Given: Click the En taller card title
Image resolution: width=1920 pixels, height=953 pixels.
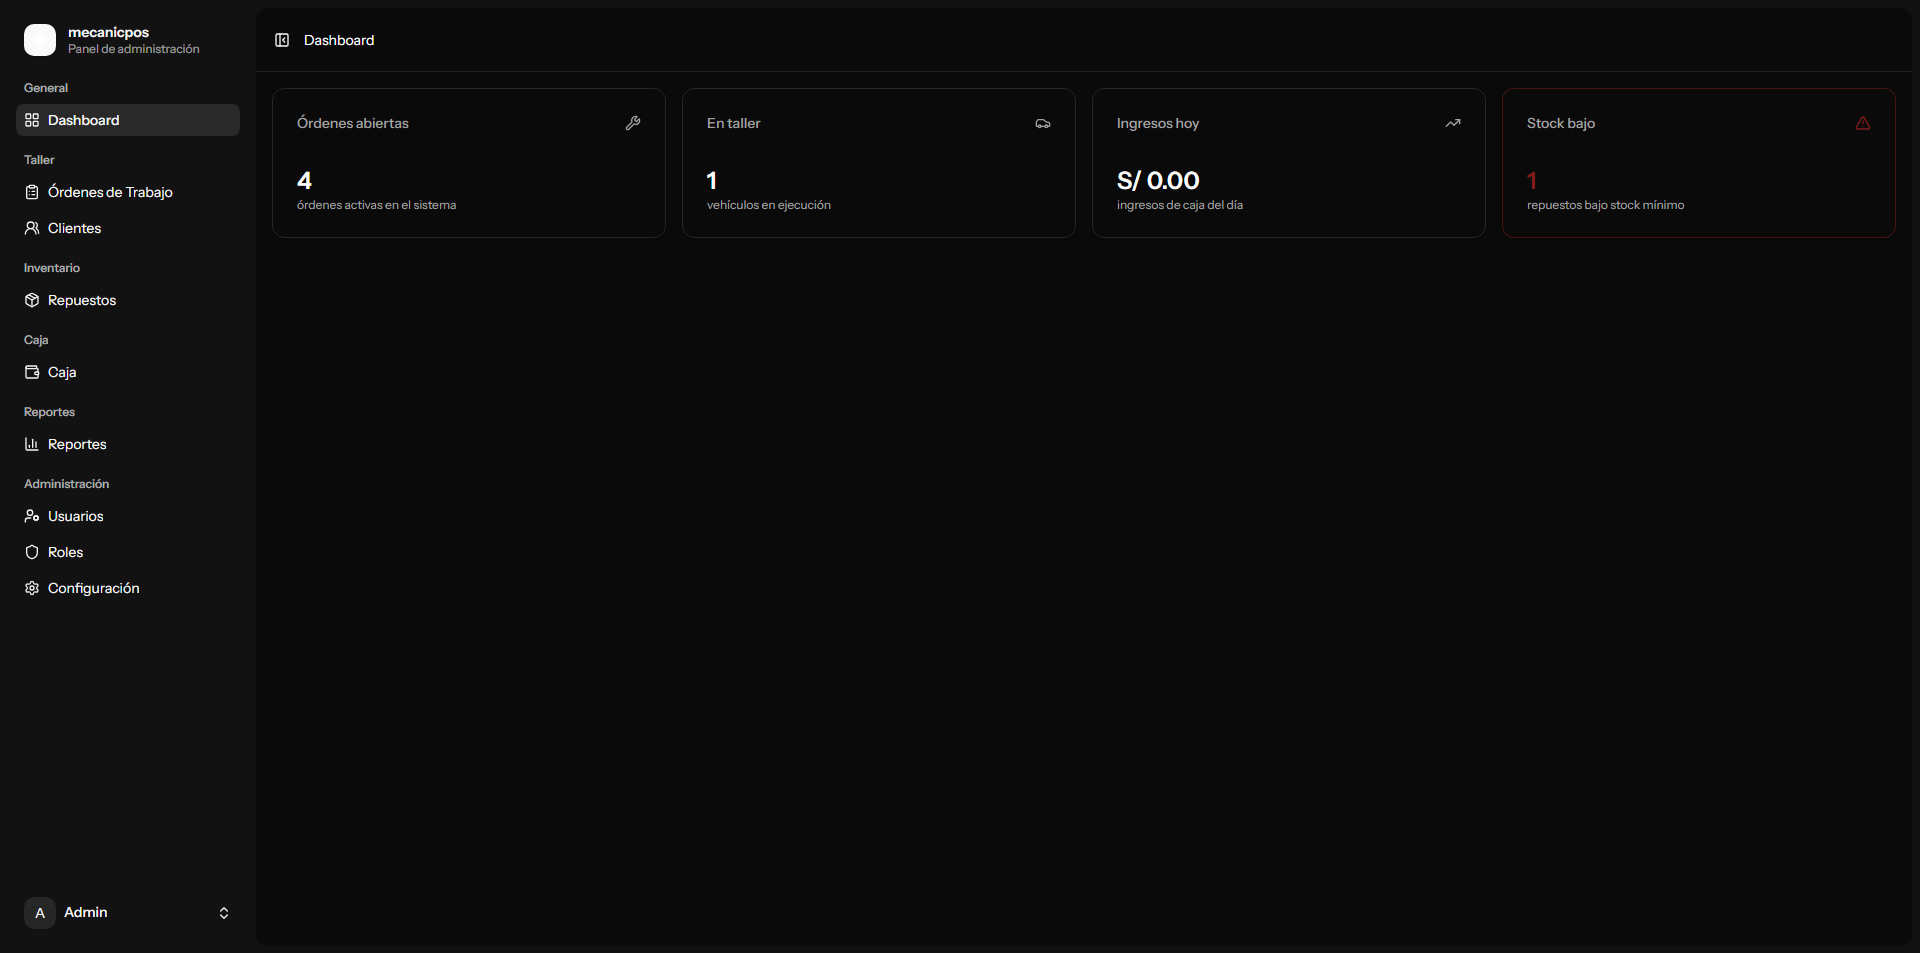Looking at the screenshot, I should tap(734, 123).
